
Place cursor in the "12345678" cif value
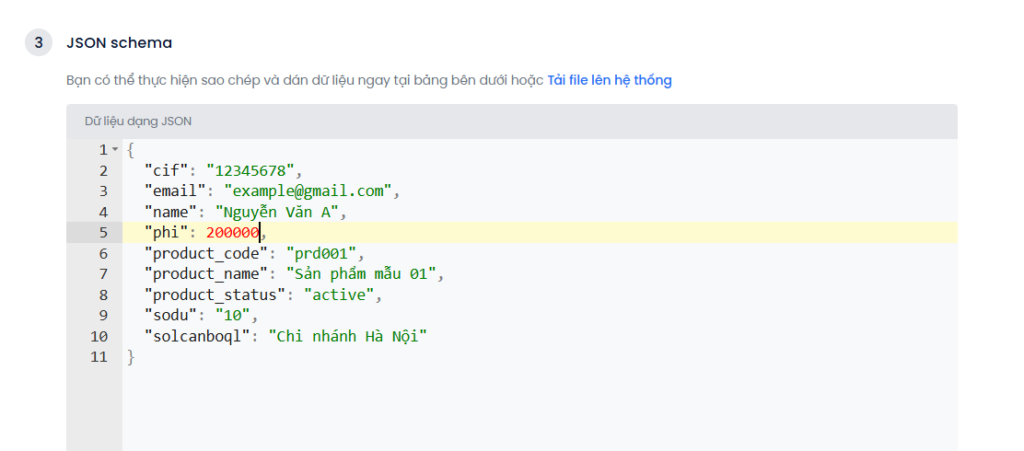tap(251, 171)
